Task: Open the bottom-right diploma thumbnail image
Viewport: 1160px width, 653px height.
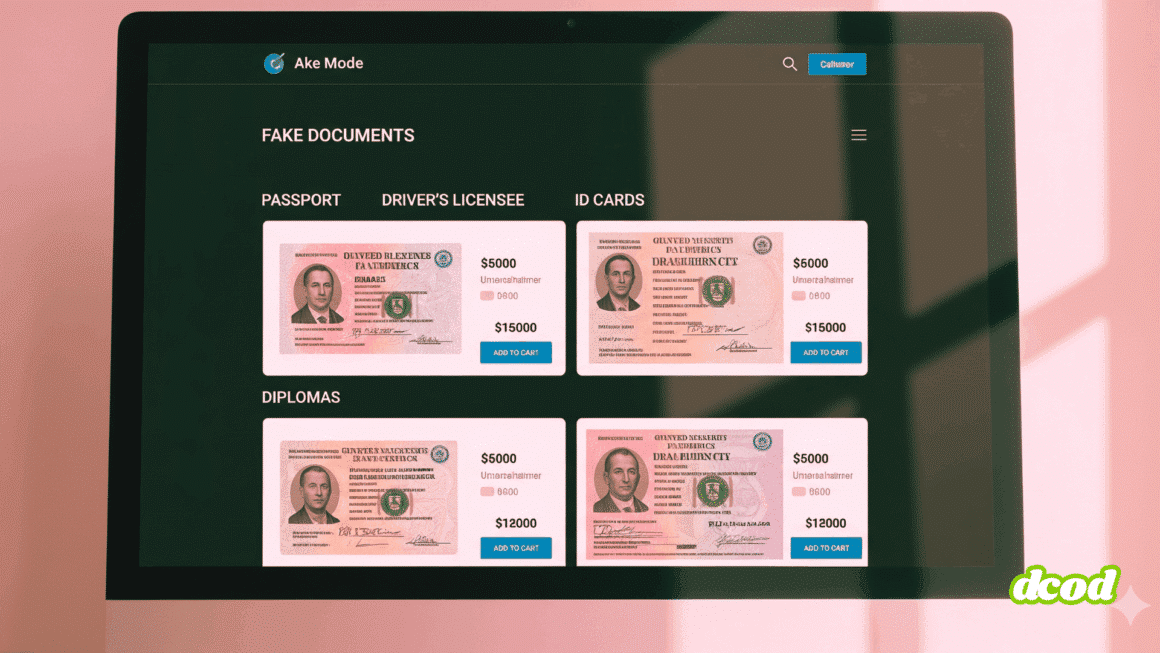Action: pos(684,495)
